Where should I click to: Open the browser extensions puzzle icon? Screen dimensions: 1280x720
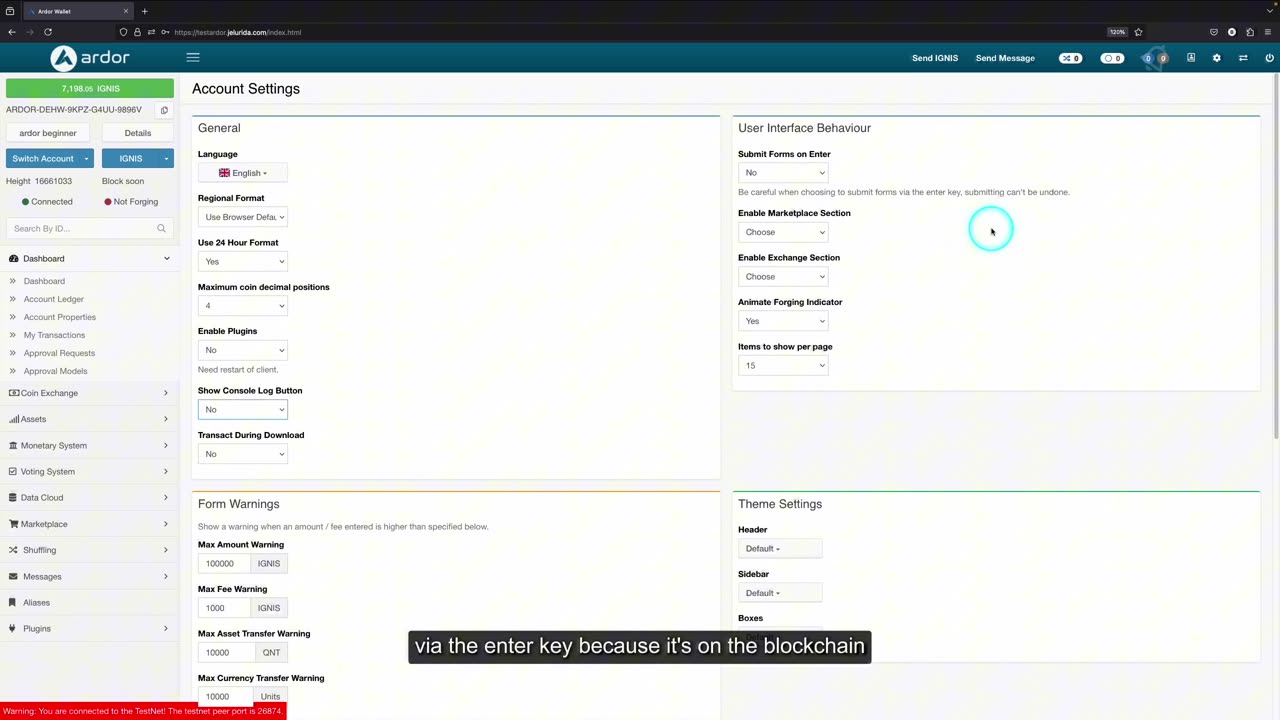pyautogui.click(x=1250, y=32)
